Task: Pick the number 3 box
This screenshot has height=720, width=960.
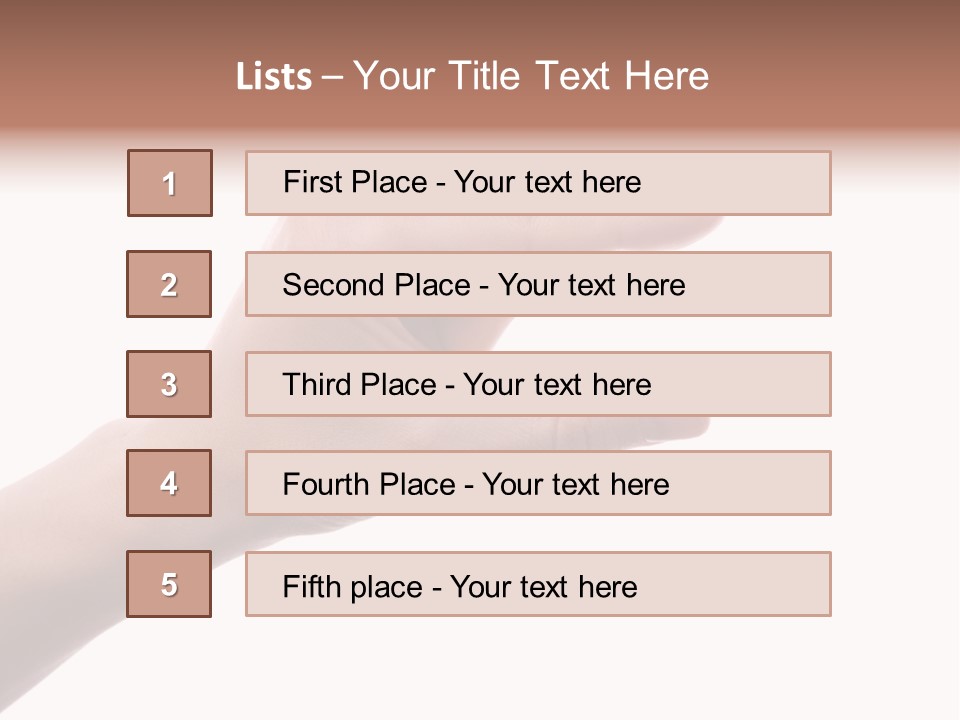Action: [x=169, y=384]
